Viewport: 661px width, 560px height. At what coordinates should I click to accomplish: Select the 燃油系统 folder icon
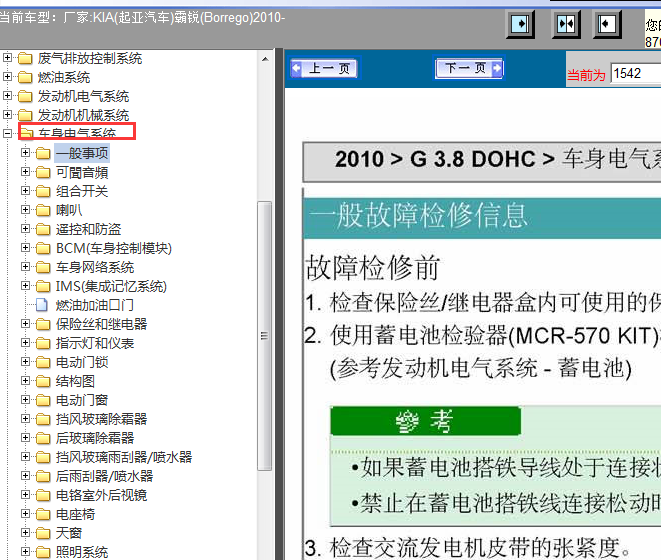(25, 77)
